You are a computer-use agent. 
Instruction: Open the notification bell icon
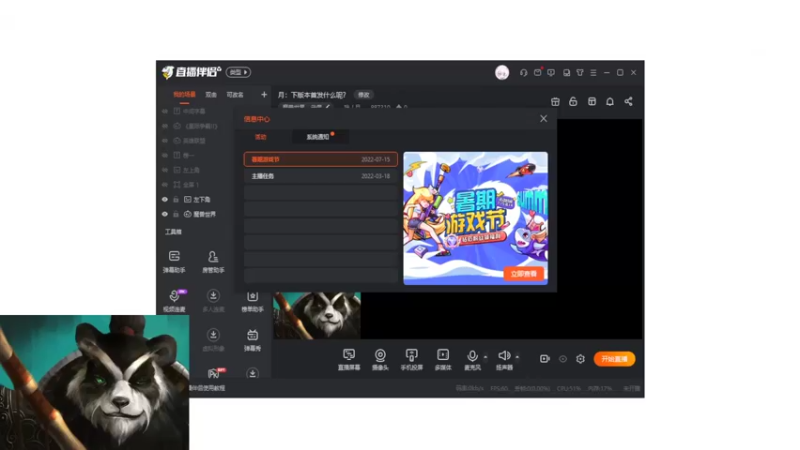coord(610,102)
